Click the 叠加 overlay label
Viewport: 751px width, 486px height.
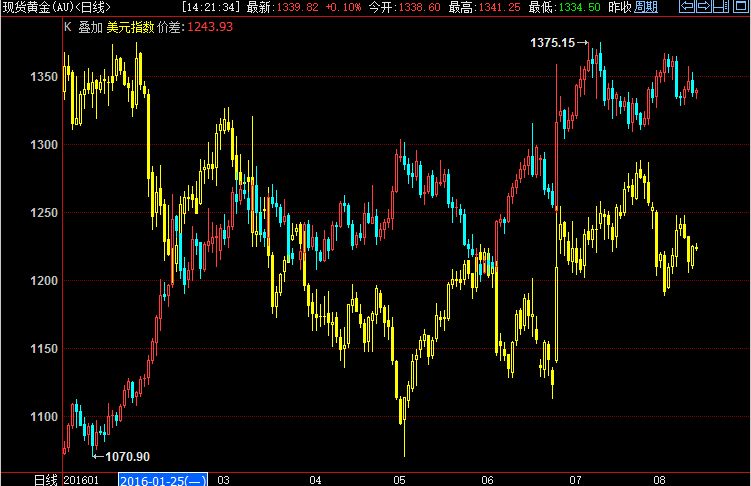tap(91, 27)
